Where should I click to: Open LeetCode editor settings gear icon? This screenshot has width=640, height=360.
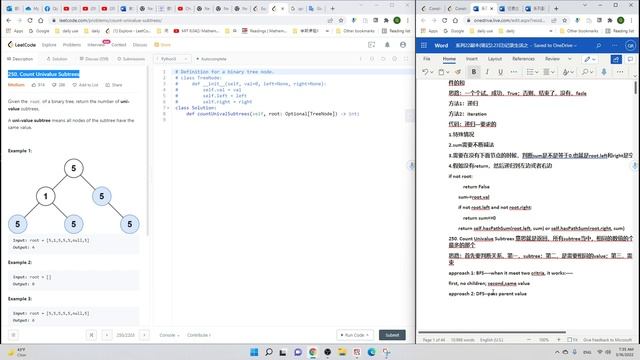pos(395,59)
